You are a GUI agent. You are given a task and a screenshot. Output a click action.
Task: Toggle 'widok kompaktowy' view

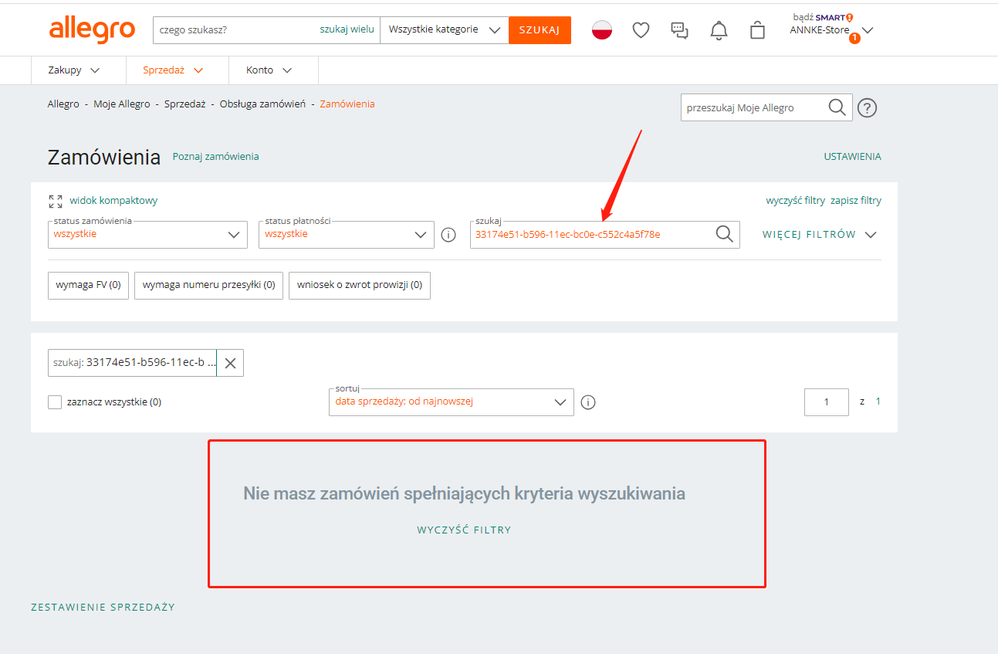coord(103,200)
